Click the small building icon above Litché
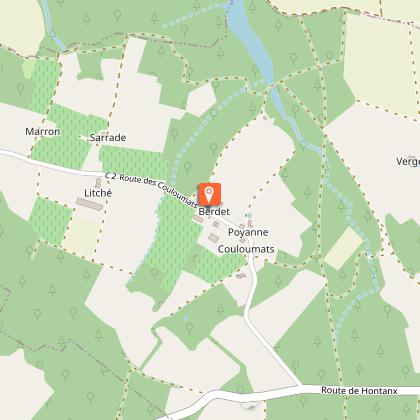Image resolution: width=420 pixels, height=420 pixels. tap(98, 182)
